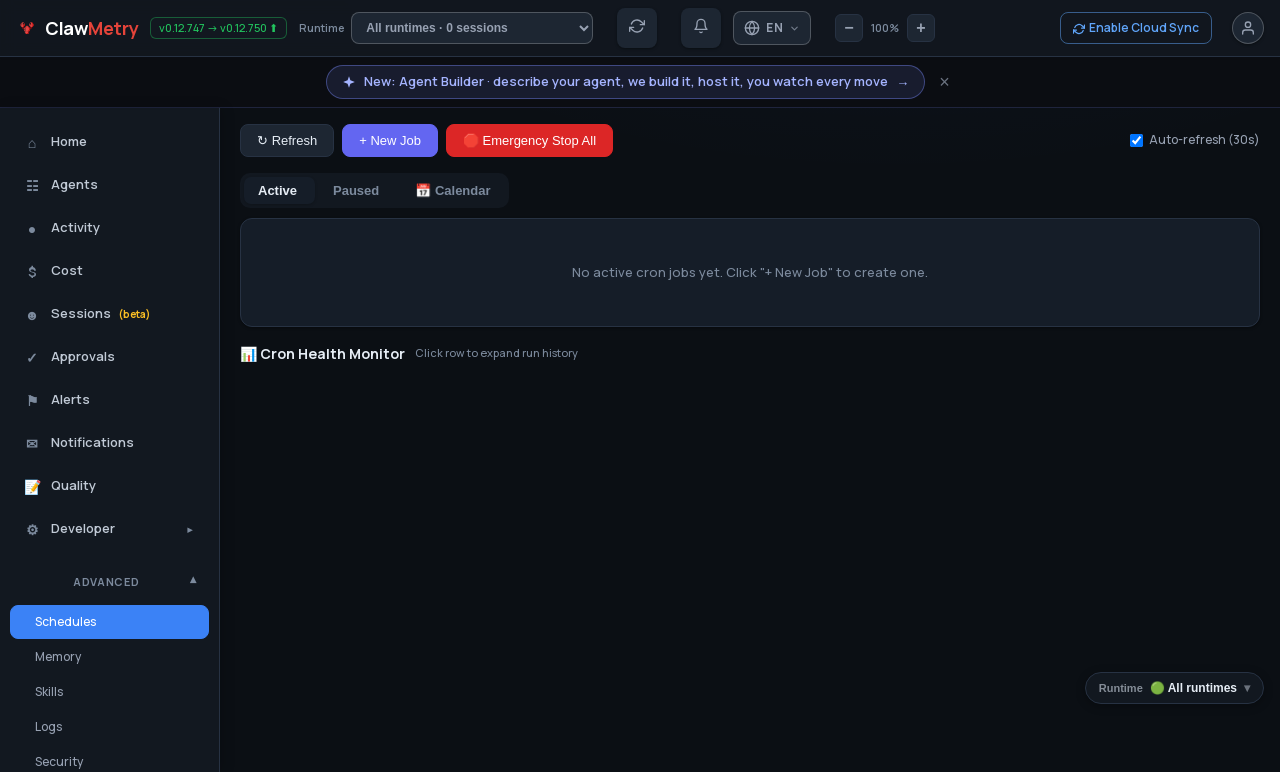1280x772 pixels.
Task: Open the user profile avatar icon
Action: point(1248,28)
